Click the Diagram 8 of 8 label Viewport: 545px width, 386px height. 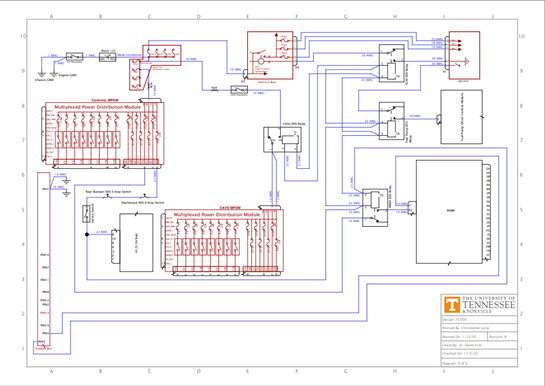click(x=455, y=363)
